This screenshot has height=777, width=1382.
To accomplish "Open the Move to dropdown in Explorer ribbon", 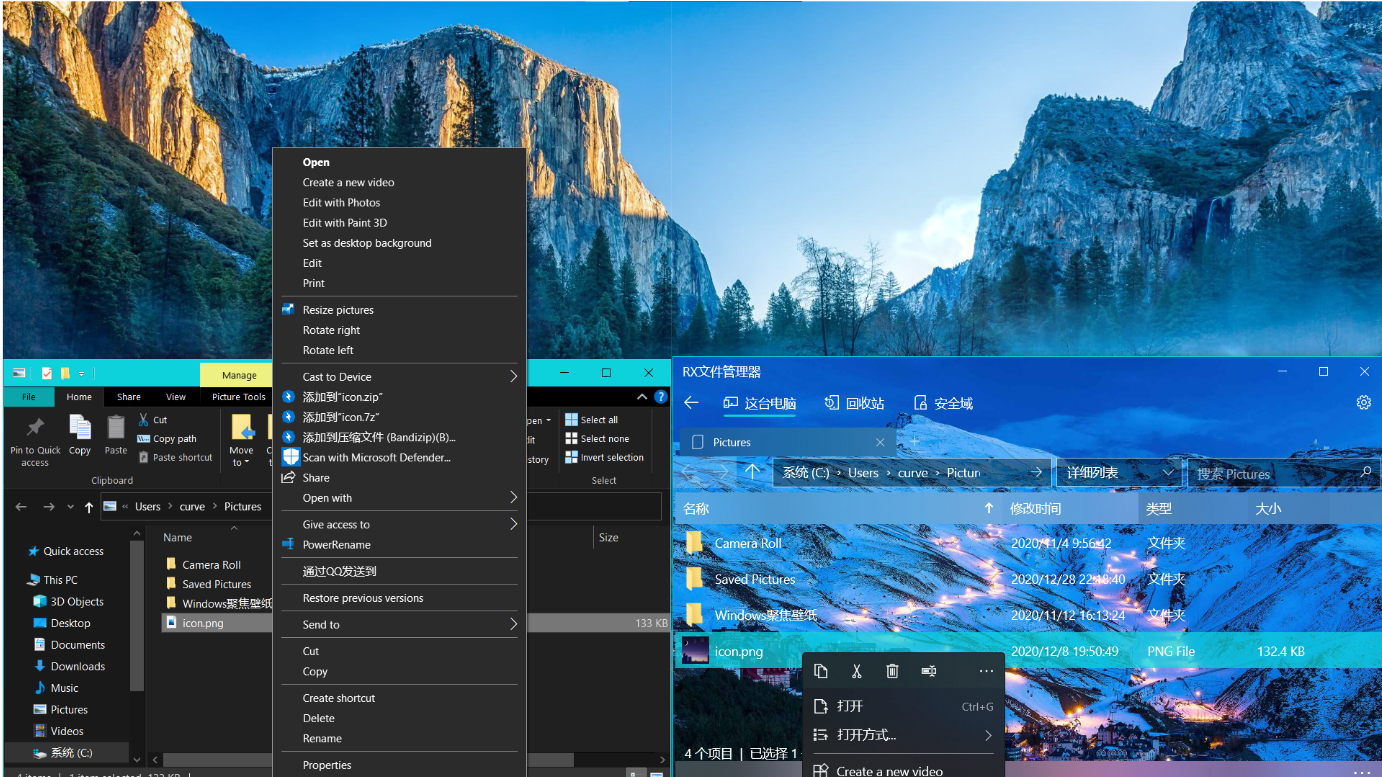I will coord(241,441).
